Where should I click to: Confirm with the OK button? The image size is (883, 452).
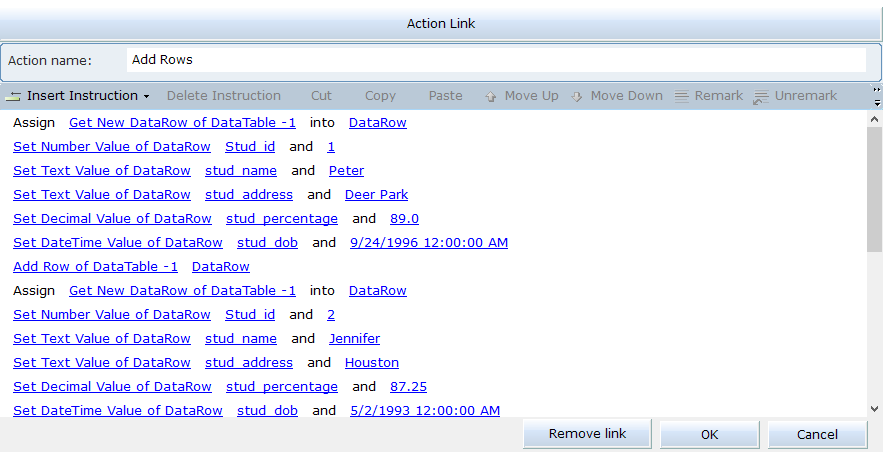(709, 434)
